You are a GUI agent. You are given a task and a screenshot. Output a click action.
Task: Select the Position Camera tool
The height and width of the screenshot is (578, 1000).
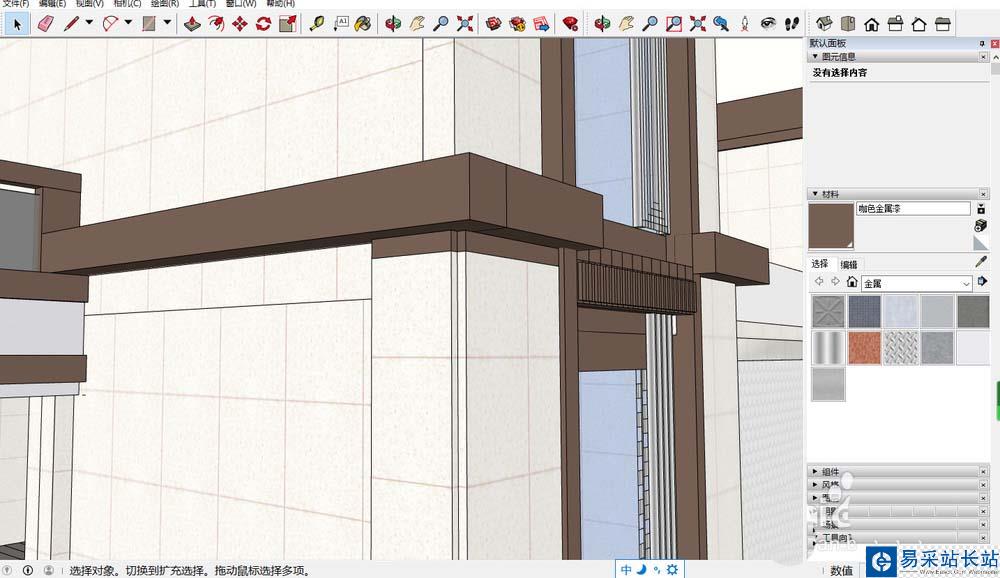745,24
